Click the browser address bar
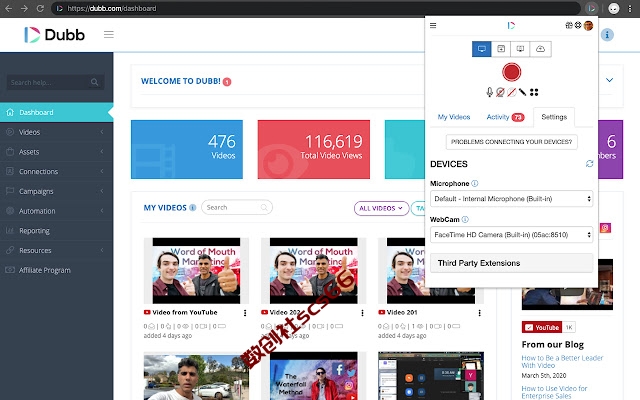Image resolution: width=640 pixels, height=400 pixels. click(316, 8)
